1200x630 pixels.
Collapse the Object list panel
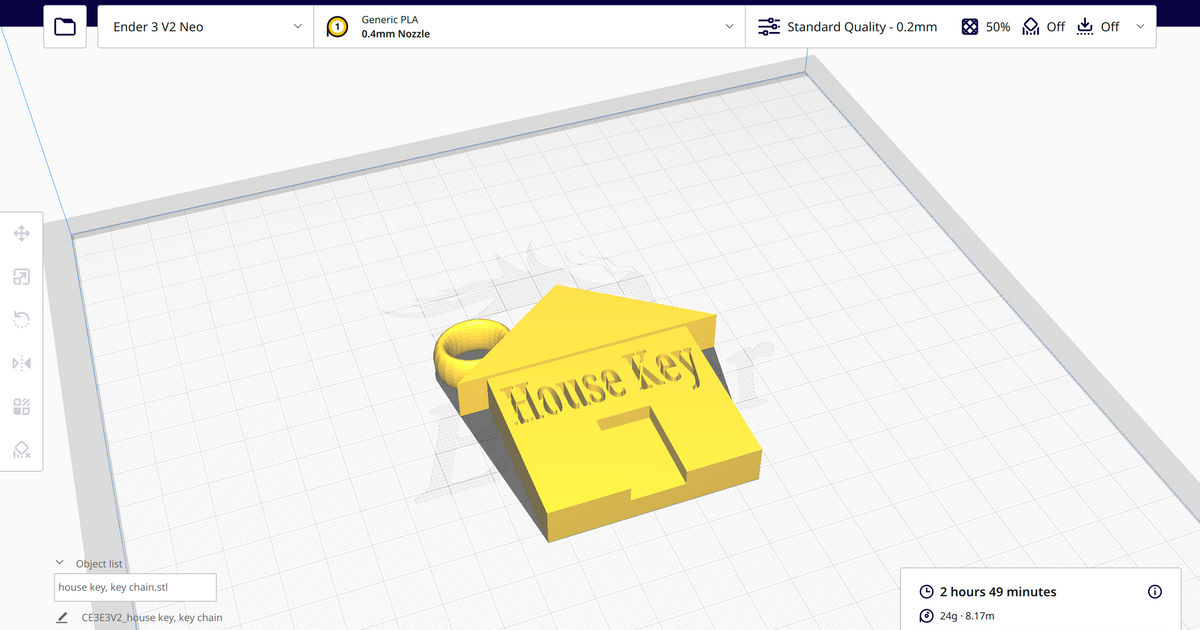59,562
